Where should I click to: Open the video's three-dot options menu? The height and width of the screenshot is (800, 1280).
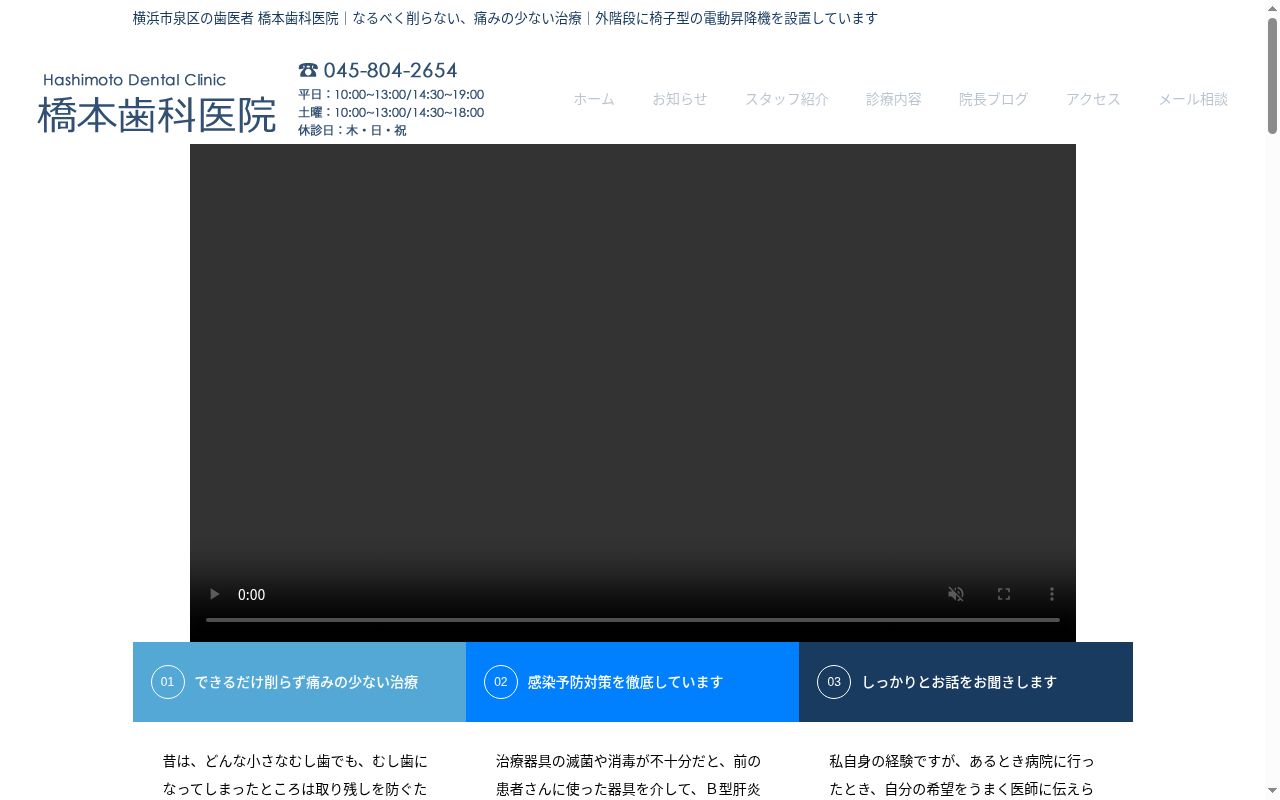tap(1052, 594)
